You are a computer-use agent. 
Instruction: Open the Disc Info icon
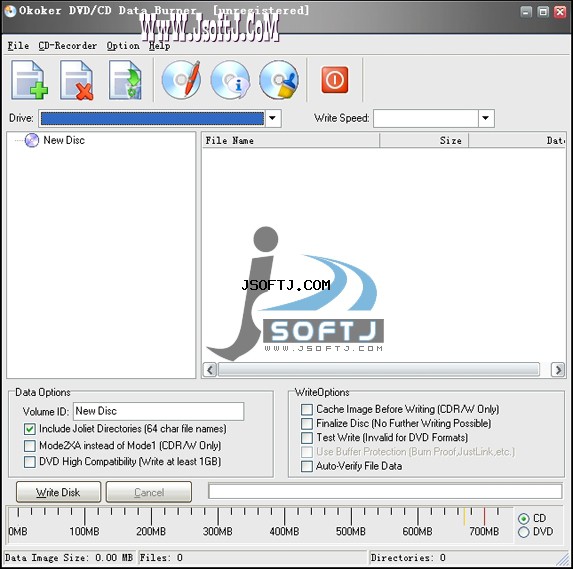[230, 79]
